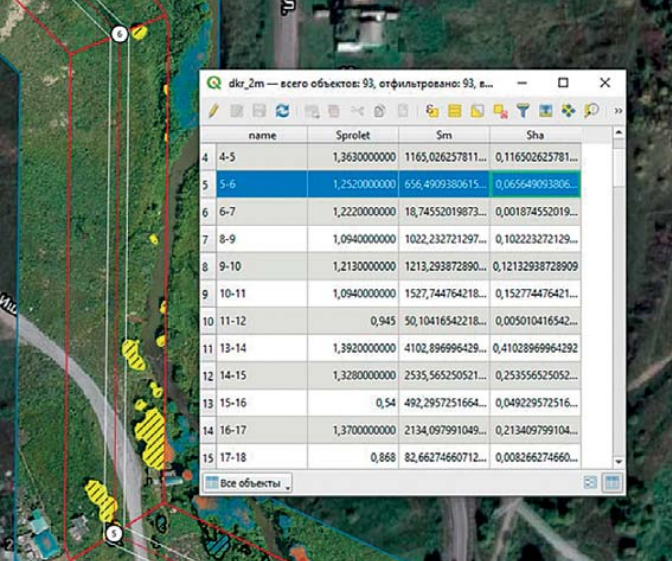
Task: Switch to table view
Action: [x=611, y=483]
